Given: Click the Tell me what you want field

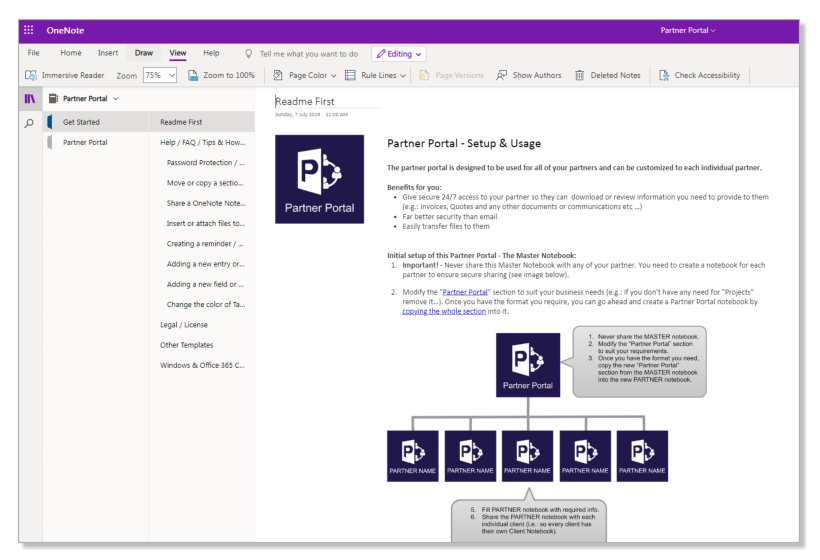Looking at the screenshot, I should click(x=309, y=54).
